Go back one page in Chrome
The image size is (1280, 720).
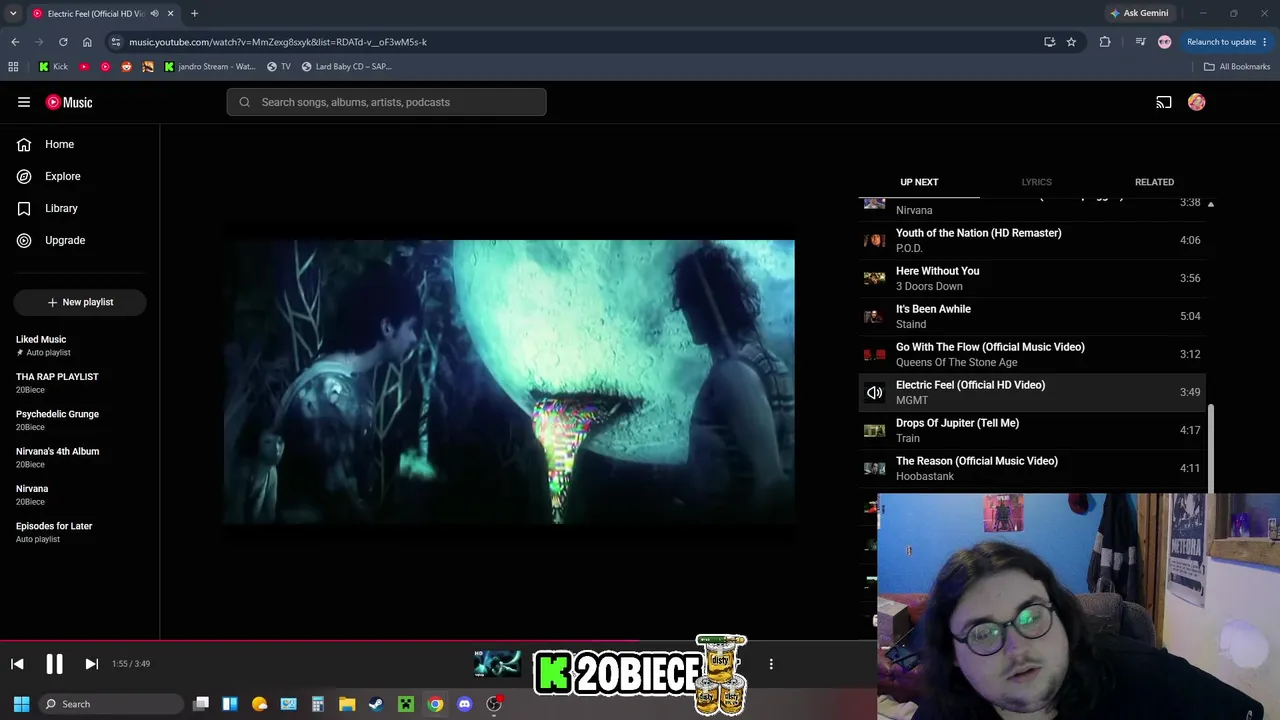[15, 42]
